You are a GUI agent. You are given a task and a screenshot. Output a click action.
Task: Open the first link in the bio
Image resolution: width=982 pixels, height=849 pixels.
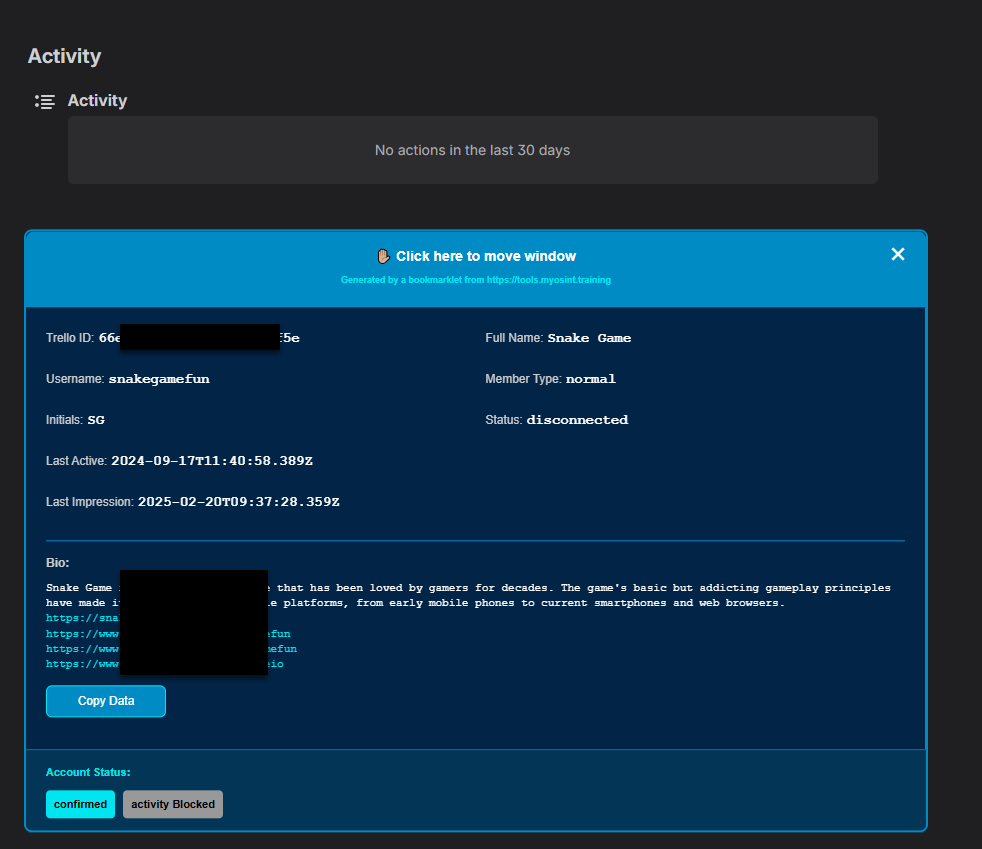[82, 619]
